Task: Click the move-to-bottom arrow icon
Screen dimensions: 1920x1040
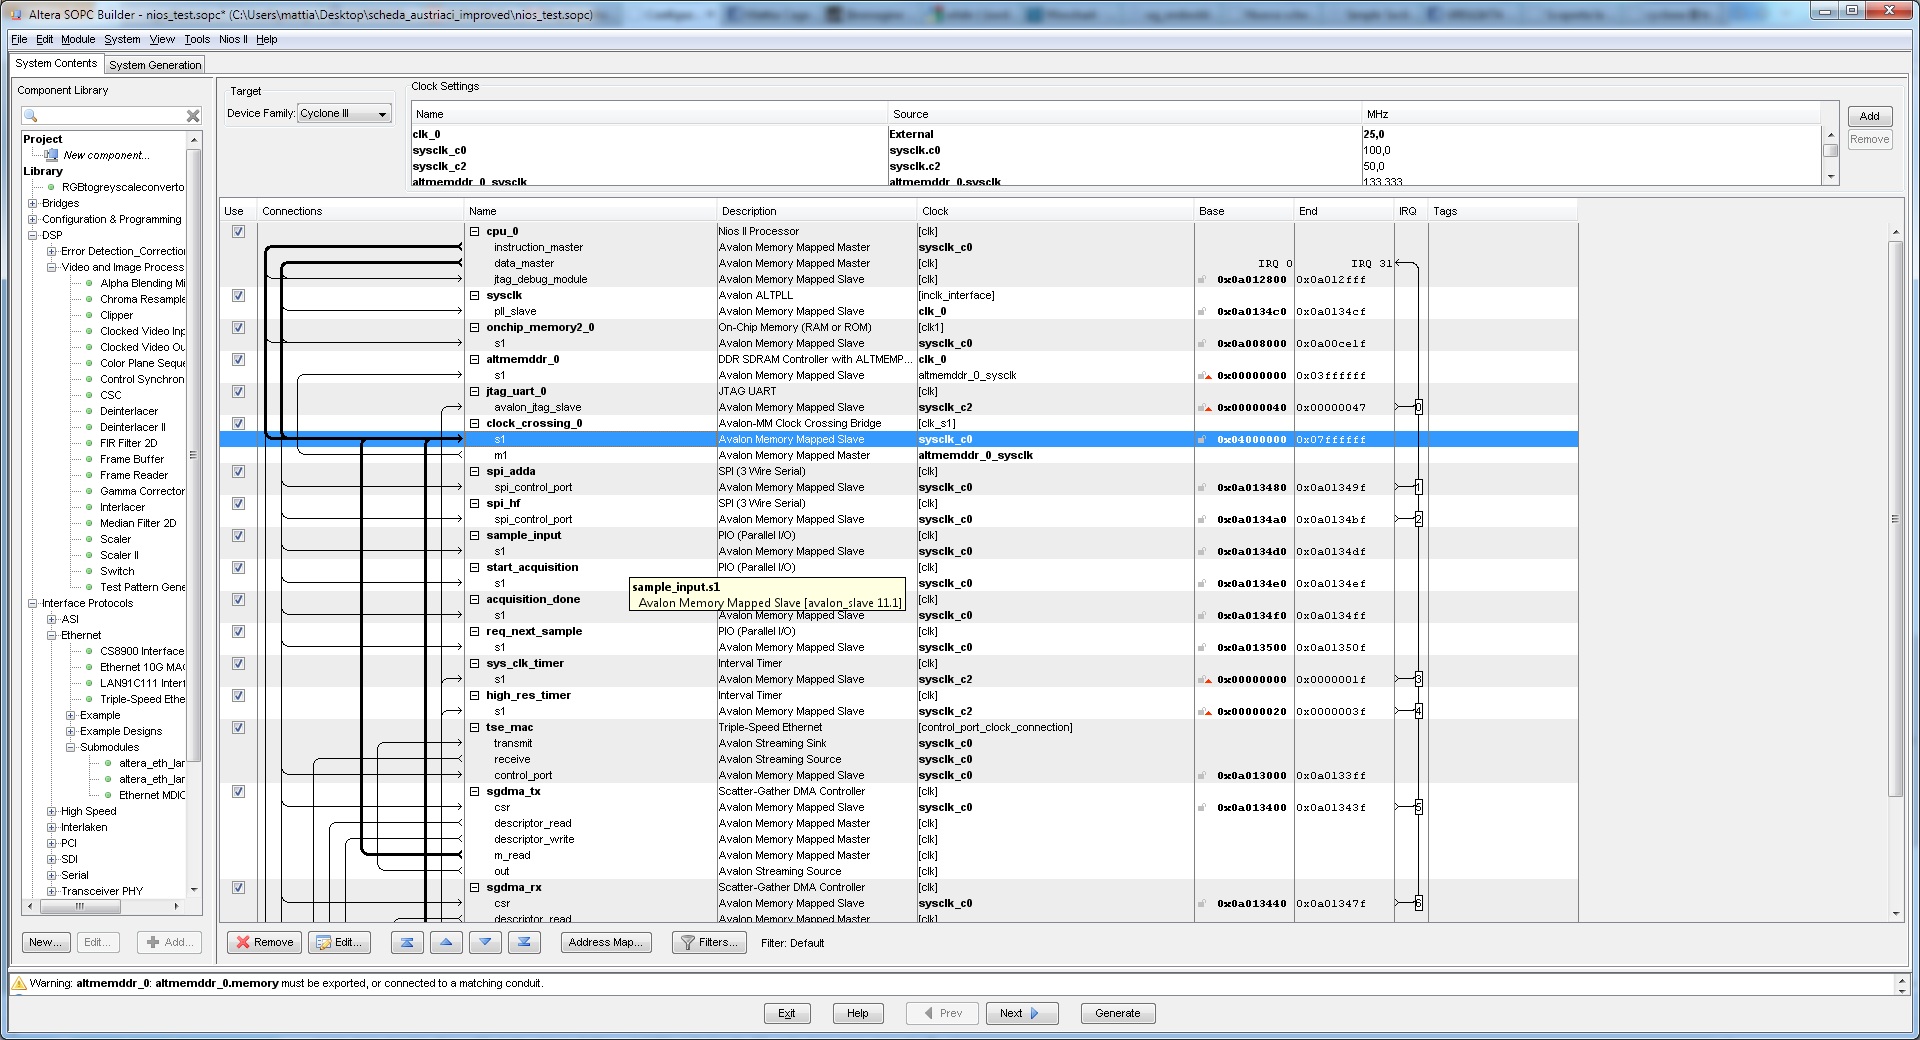Action: [524, 942]
